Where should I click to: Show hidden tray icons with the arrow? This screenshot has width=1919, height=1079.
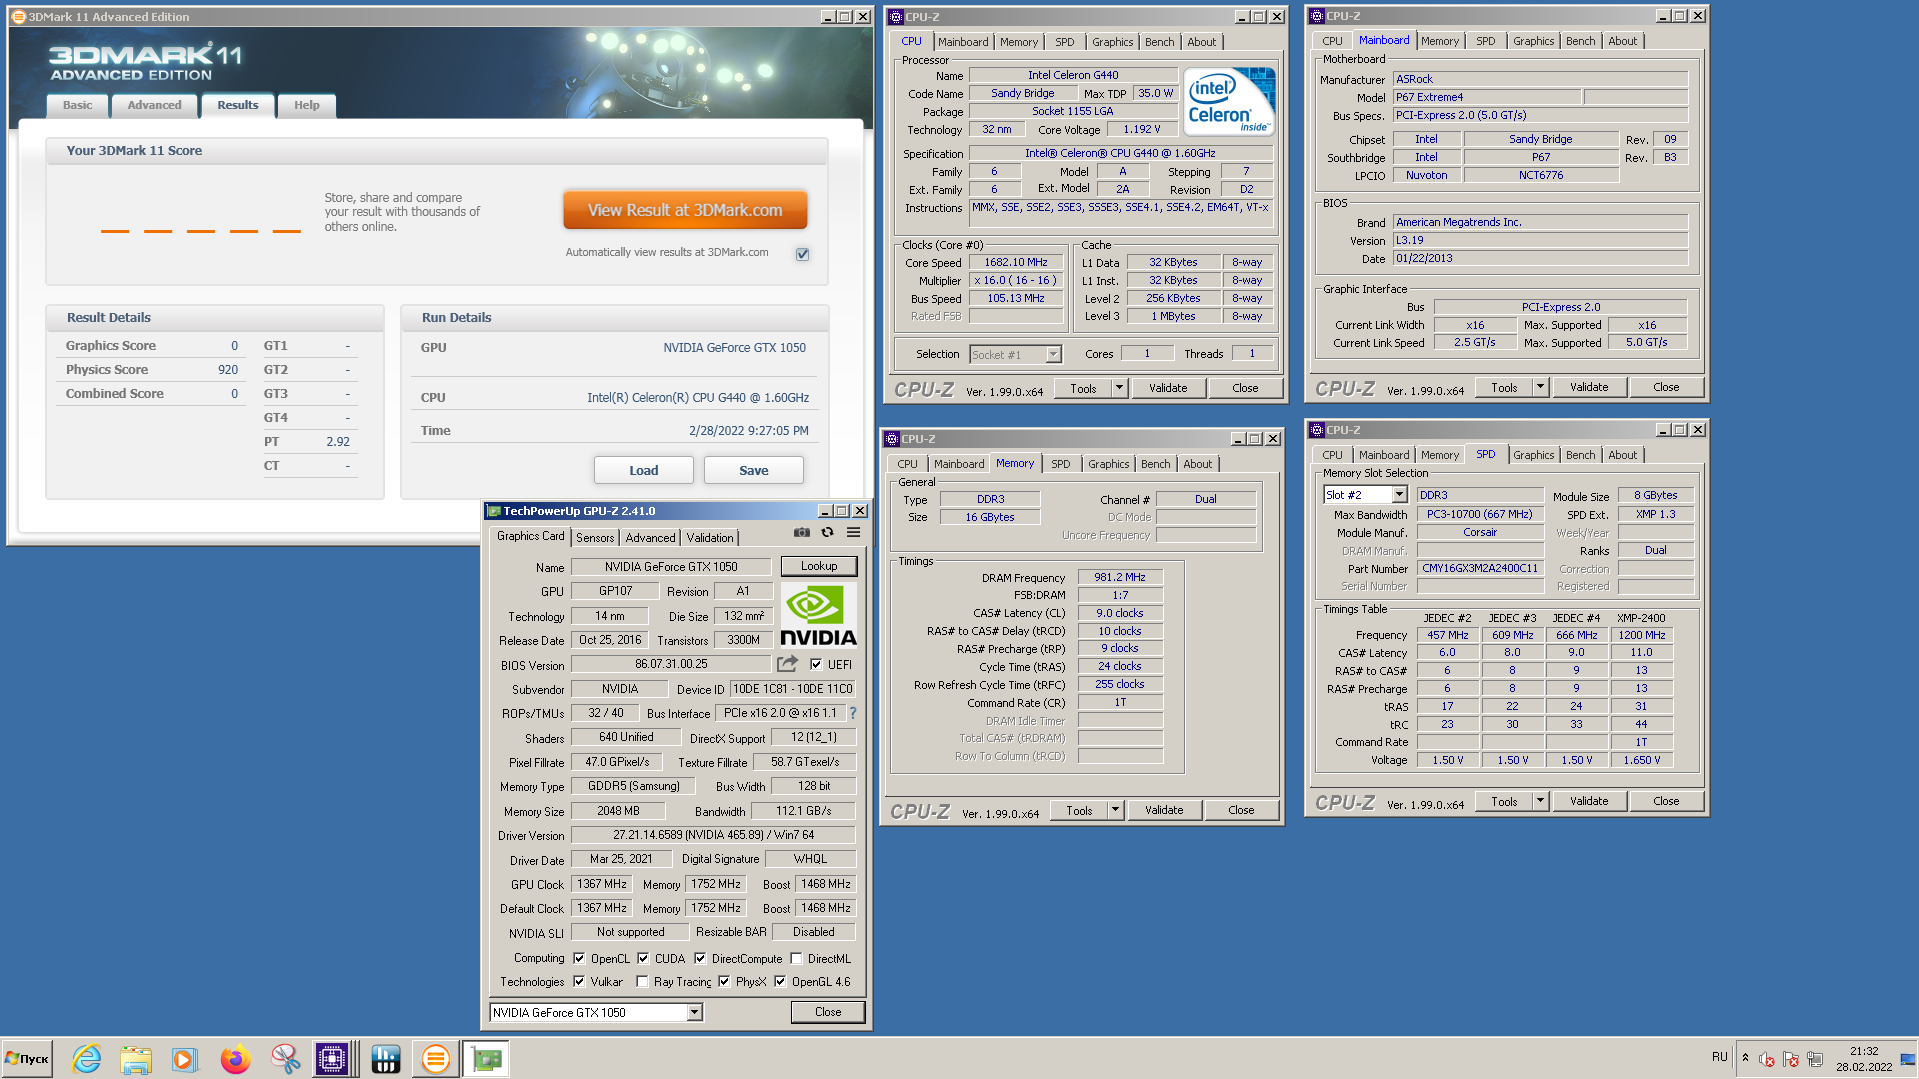pyautogui.click(x=1745, y=1058)
